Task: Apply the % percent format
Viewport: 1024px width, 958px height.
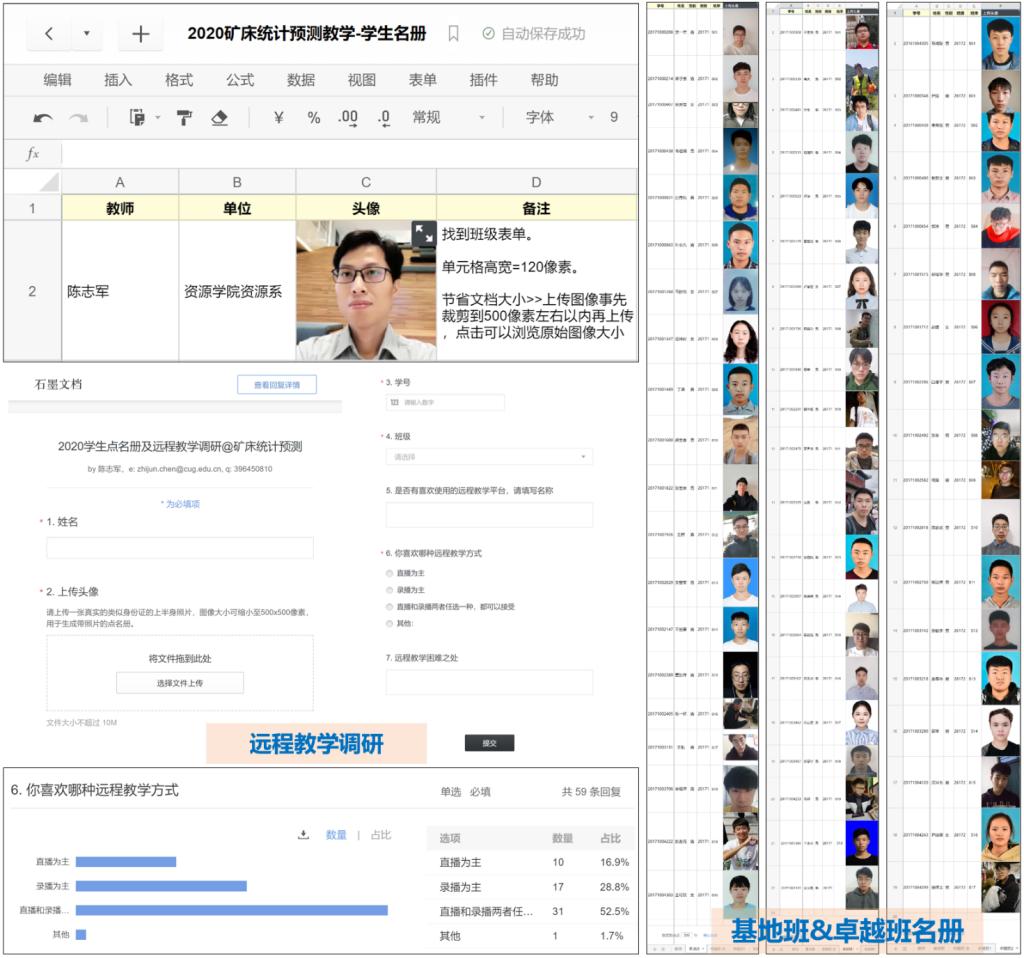Action: pyautogui.click(x=314, y=118)
